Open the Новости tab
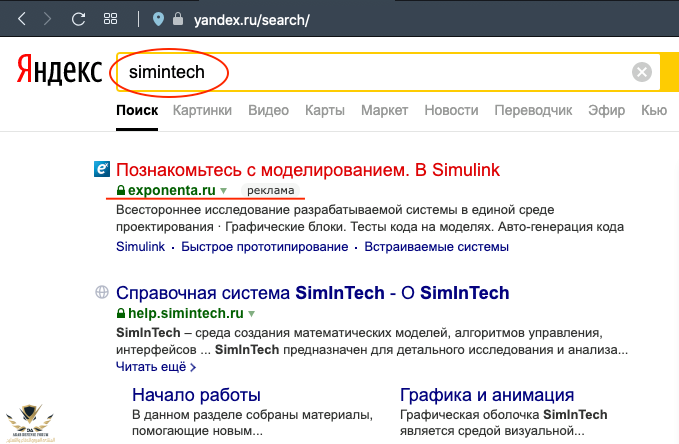 pyautogui.click(x=451, y=110)
